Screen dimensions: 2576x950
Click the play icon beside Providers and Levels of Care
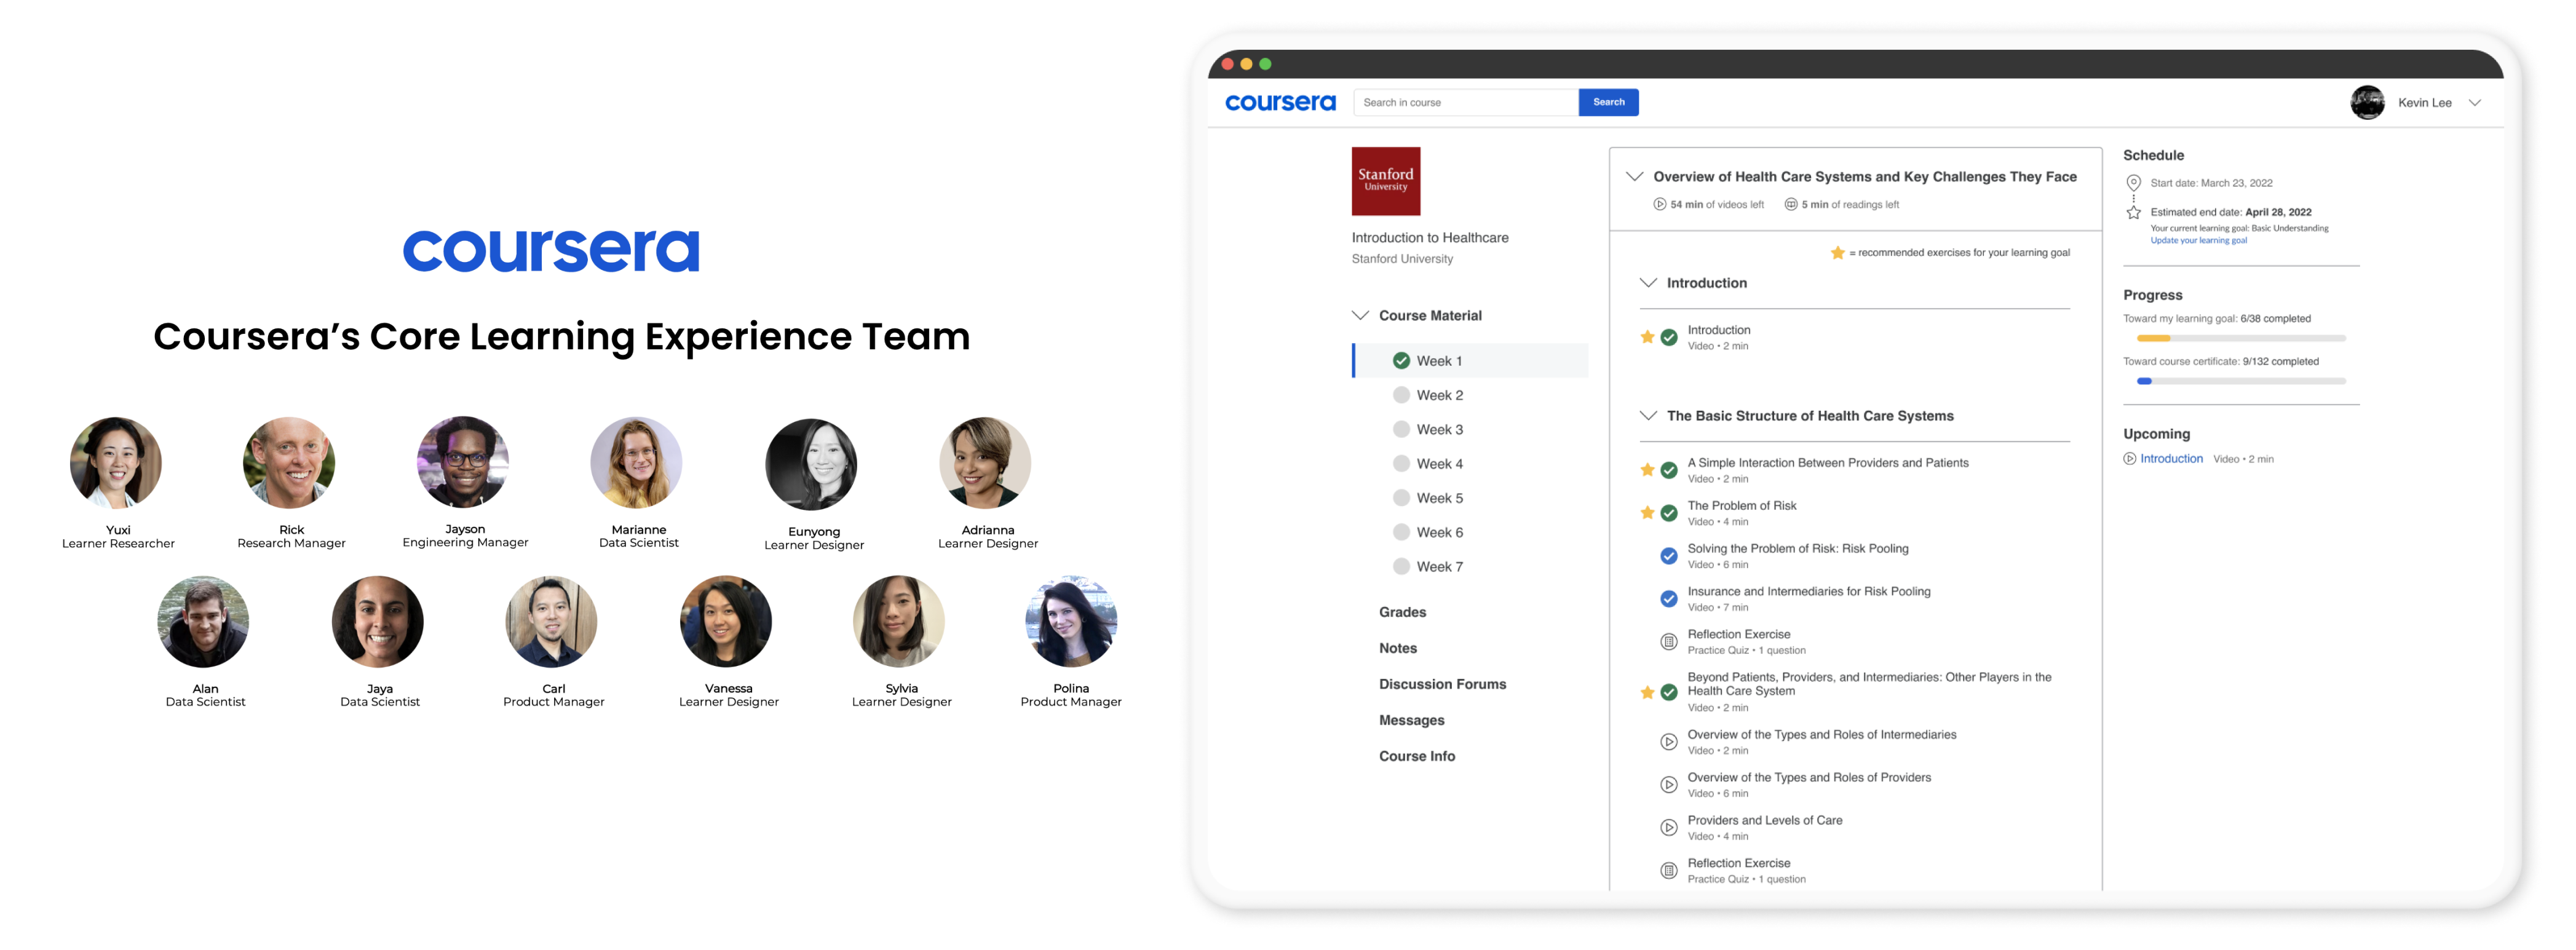pos(1669,828)
